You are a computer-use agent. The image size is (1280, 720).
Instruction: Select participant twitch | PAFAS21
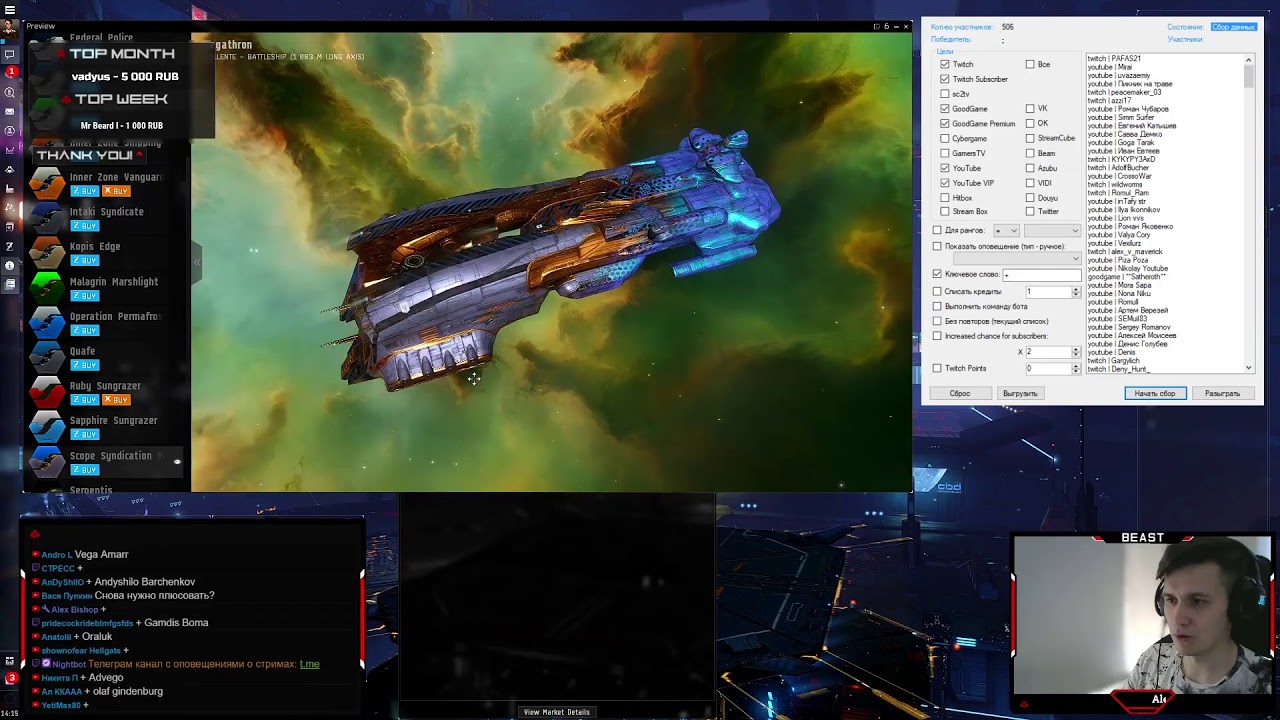1114,59
